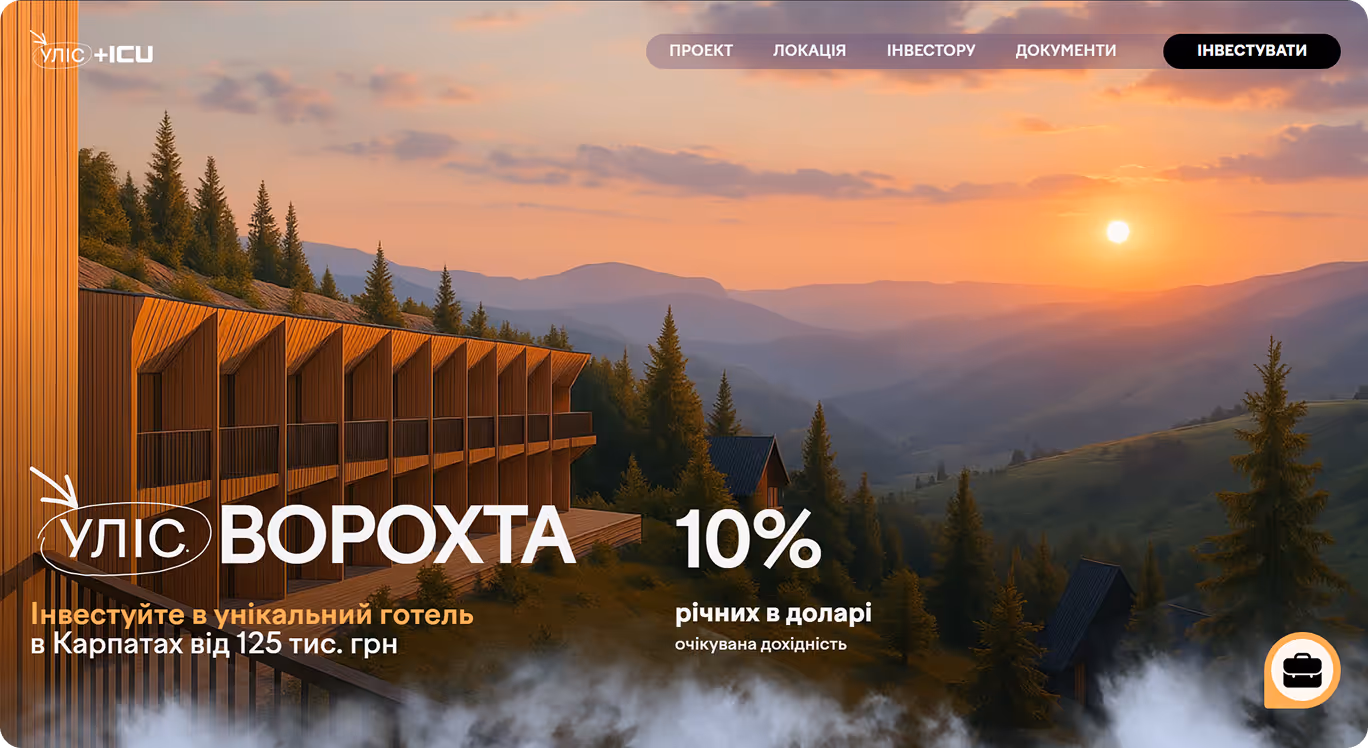Select the ІНВЕСТОРУ navigation item

[931, 51]
